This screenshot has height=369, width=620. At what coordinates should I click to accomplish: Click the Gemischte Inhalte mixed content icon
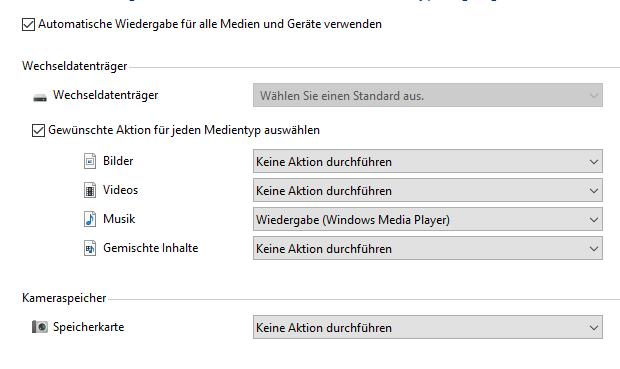(x=90, y=248)
